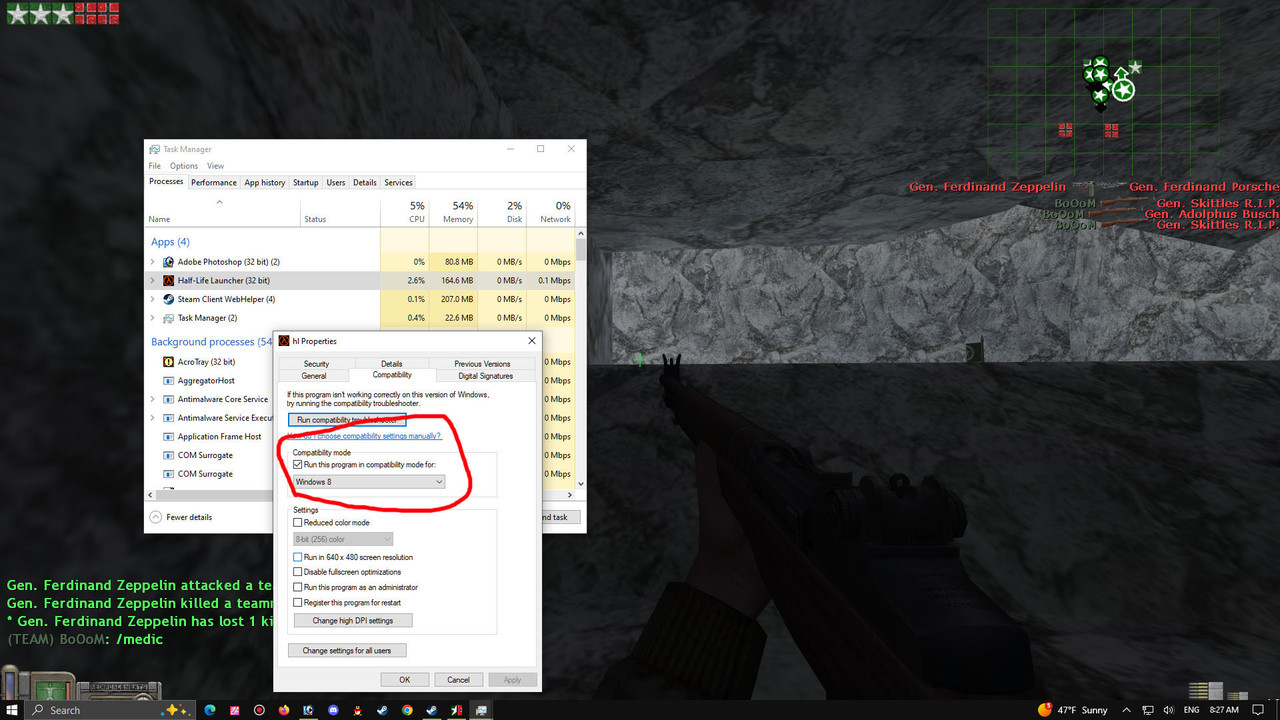The height and width of the screenshot is (720, 1280).
Task: Open Services tab in Task Manager
Action: click(x=399, y=182)
